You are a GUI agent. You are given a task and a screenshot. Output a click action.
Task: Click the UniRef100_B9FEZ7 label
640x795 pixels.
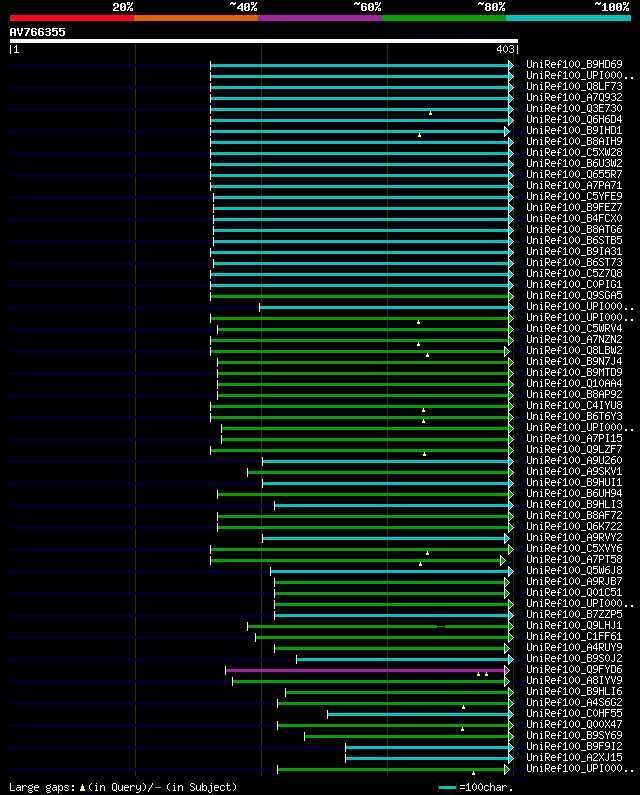pyautogui.click(x=574, y=207)
